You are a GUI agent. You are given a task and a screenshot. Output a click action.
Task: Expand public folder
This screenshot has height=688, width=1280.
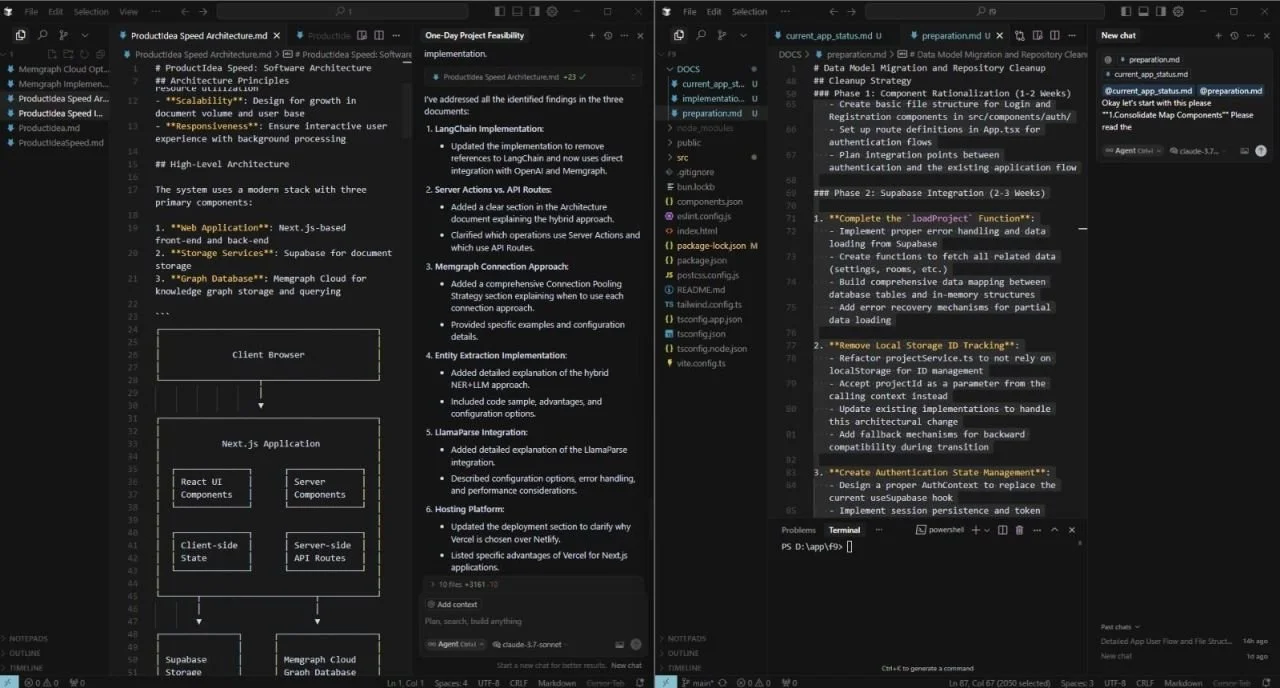(x=688, y=142)
